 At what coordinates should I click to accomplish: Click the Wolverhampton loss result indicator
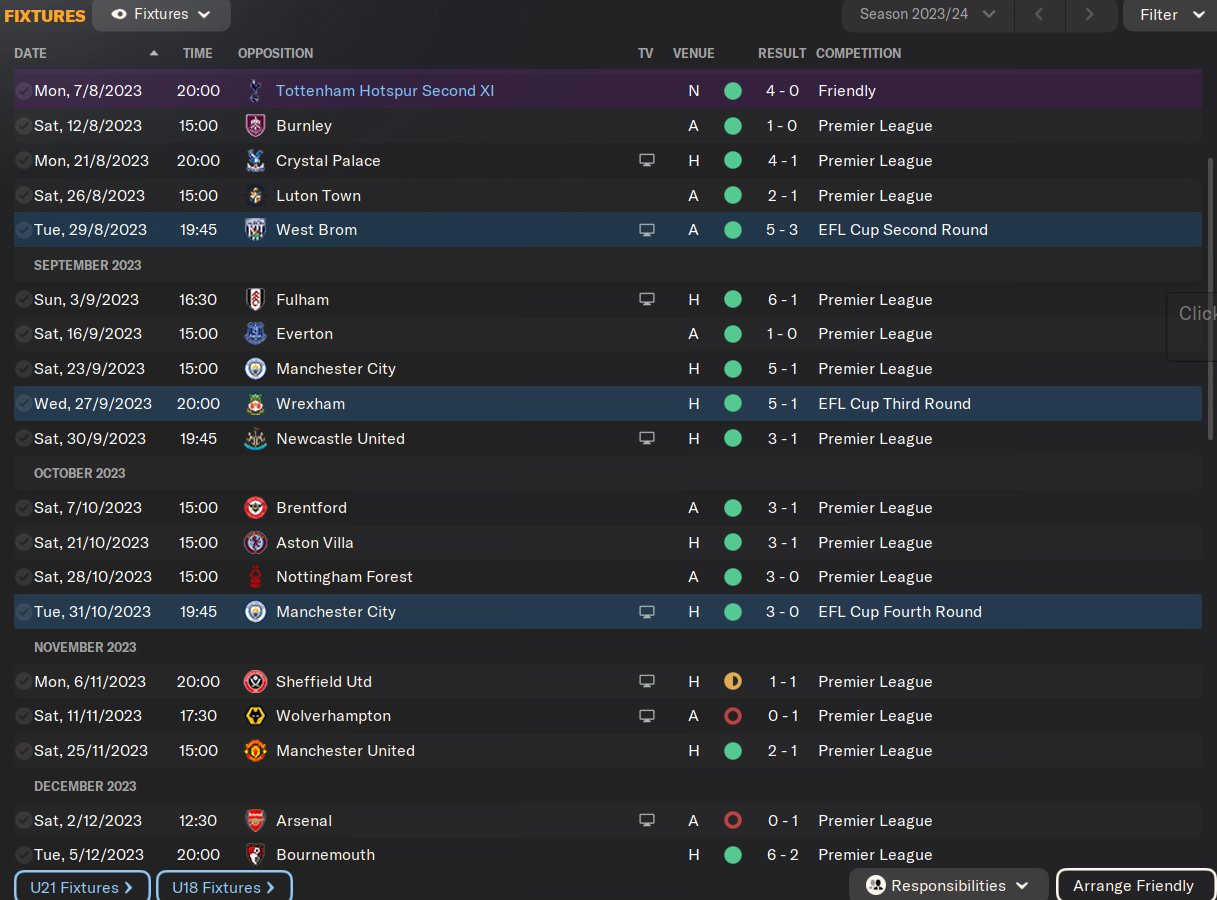(733, 716)
